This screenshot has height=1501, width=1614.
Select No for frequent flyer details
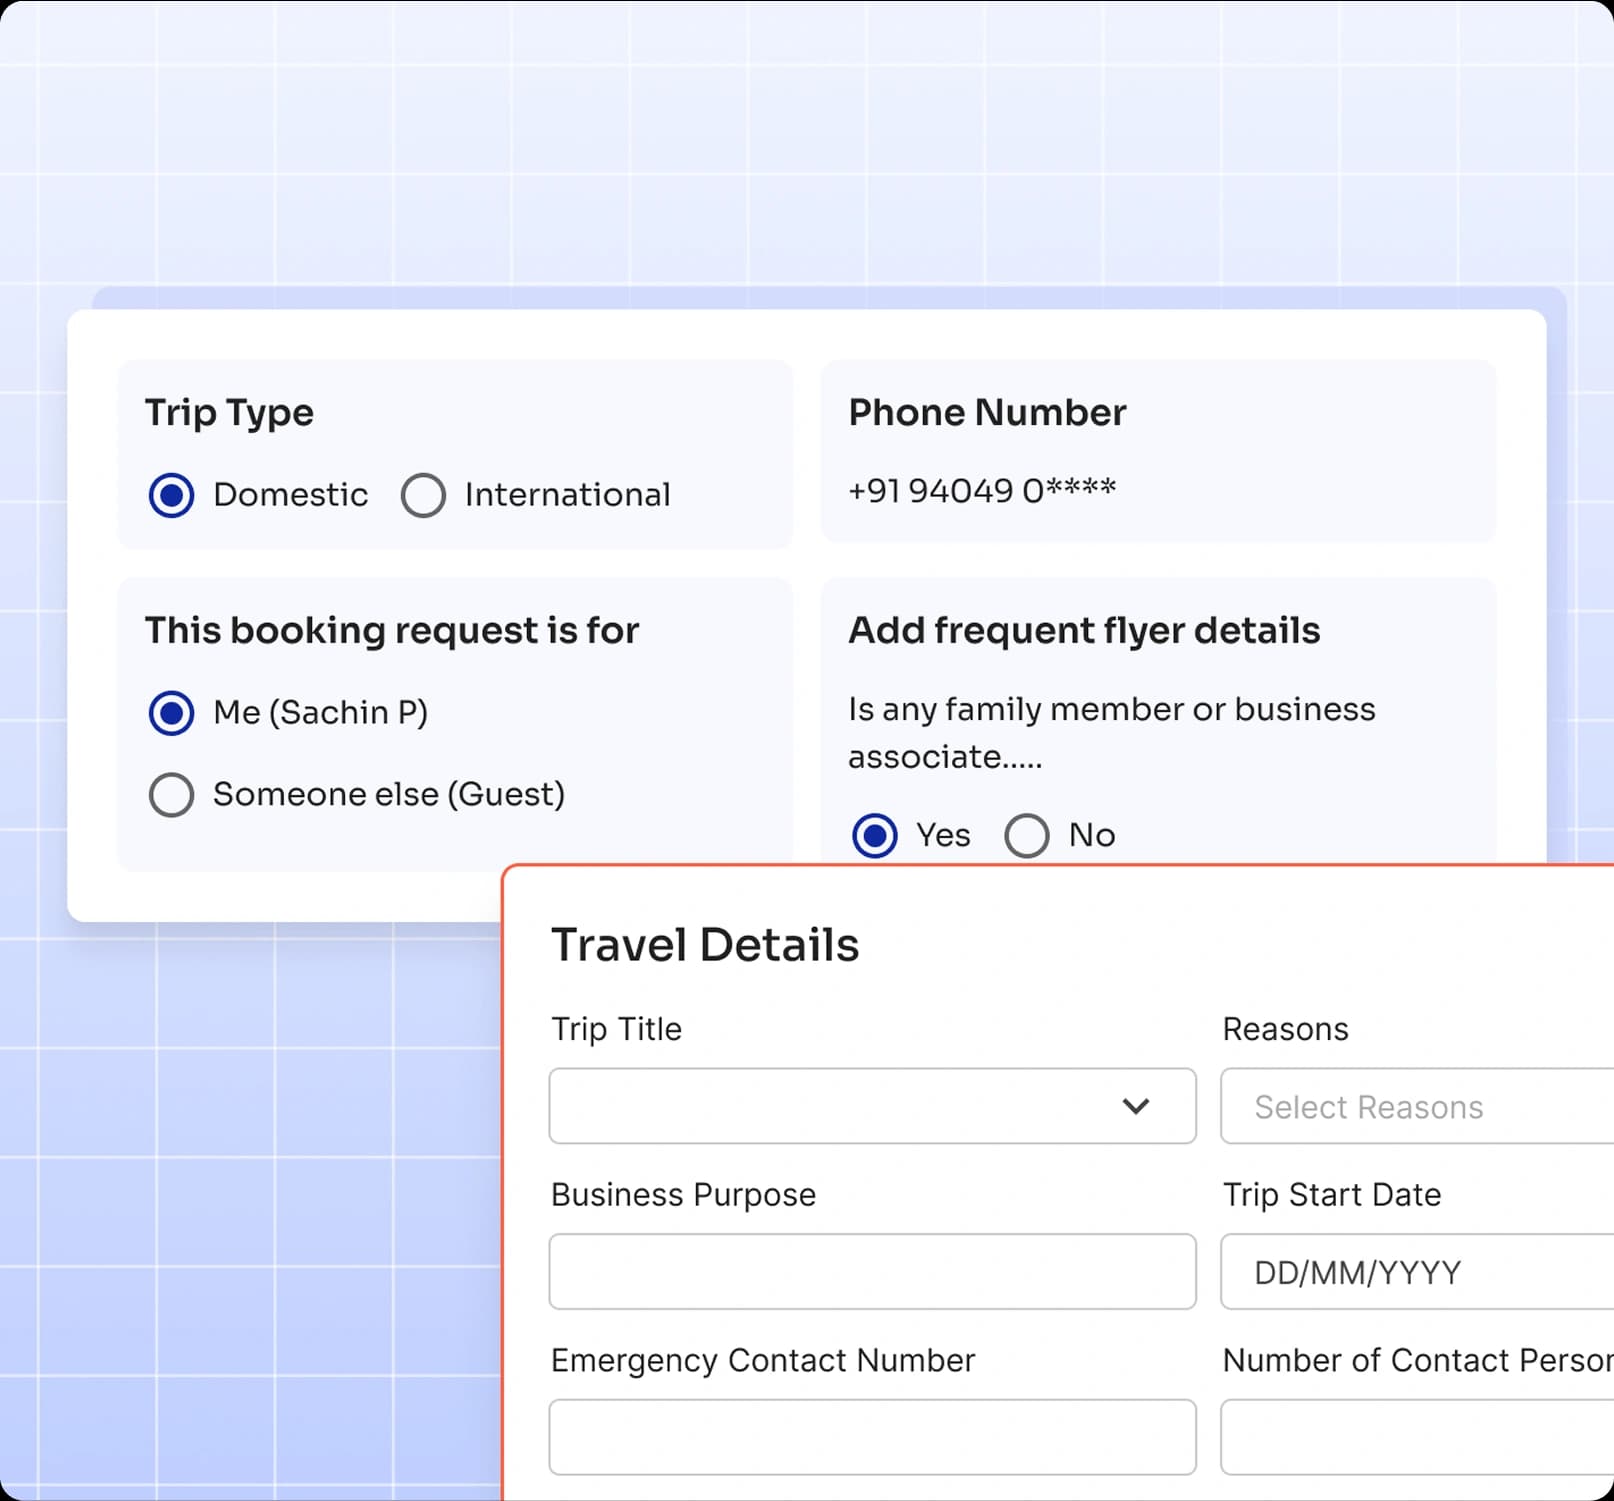click(1027, 835)
